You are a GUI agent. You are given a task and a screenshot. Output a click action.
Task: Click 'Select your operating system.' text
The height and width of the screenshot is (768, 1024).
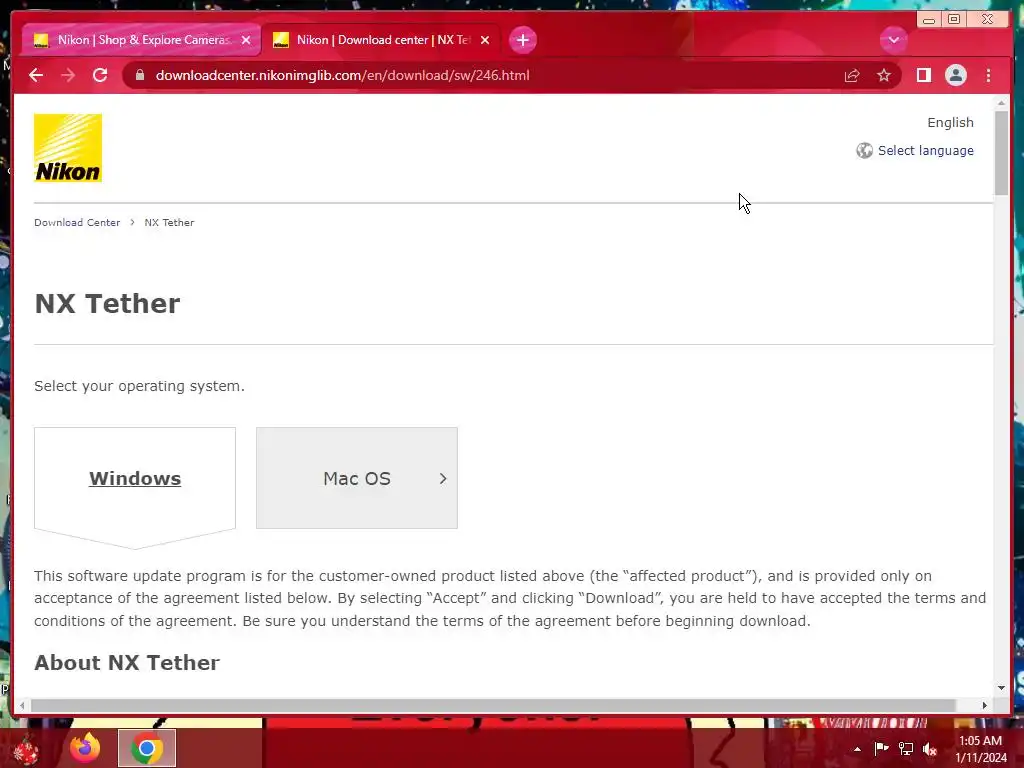click(139, 386)
